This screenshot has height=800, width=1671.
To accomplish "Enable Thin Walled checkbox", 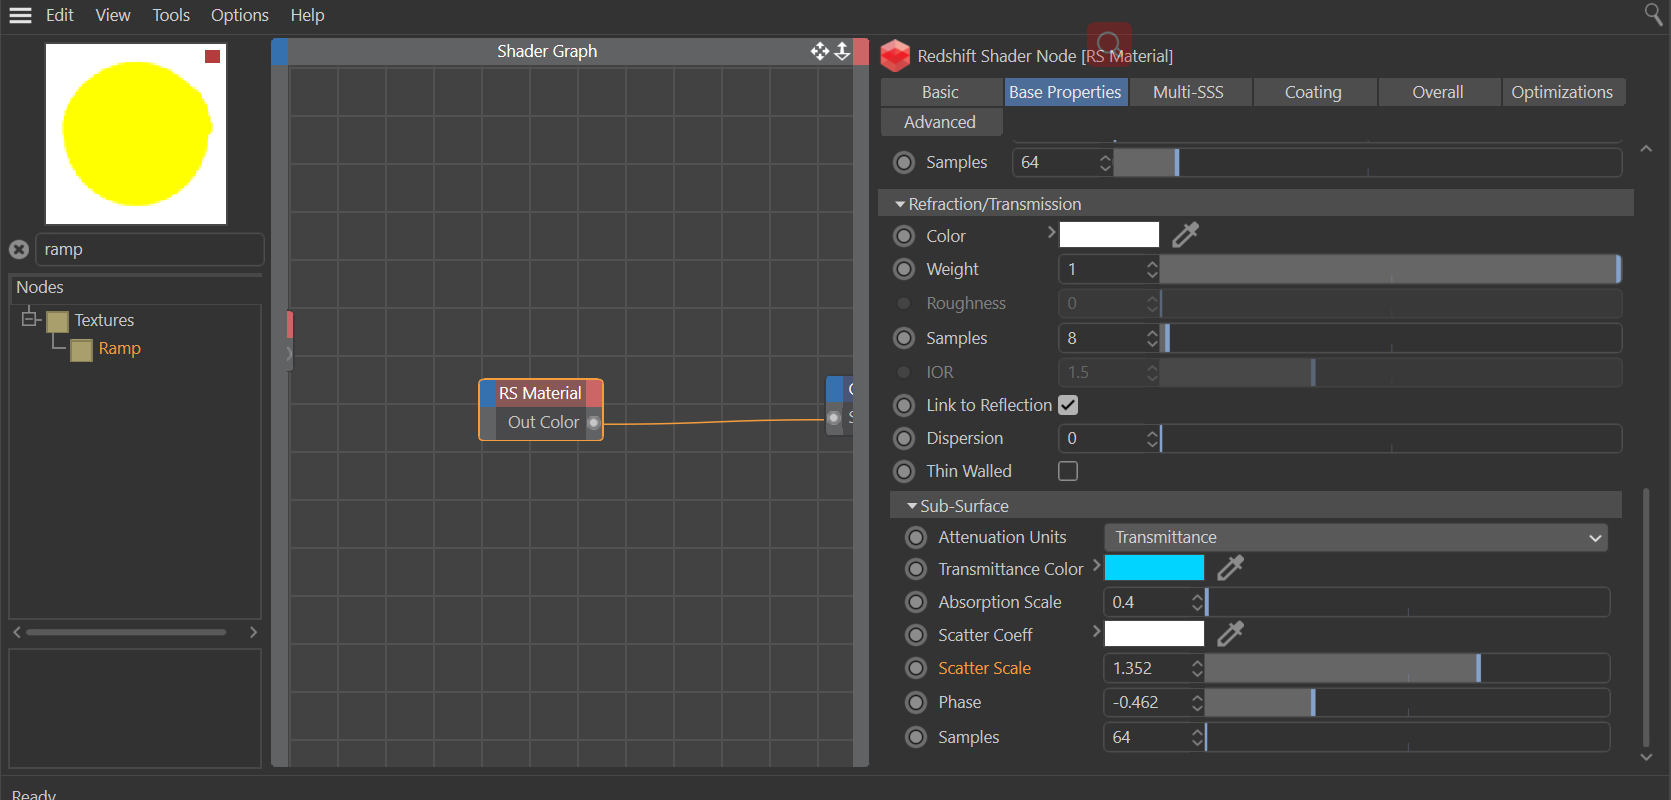I will pos(1068,471).
